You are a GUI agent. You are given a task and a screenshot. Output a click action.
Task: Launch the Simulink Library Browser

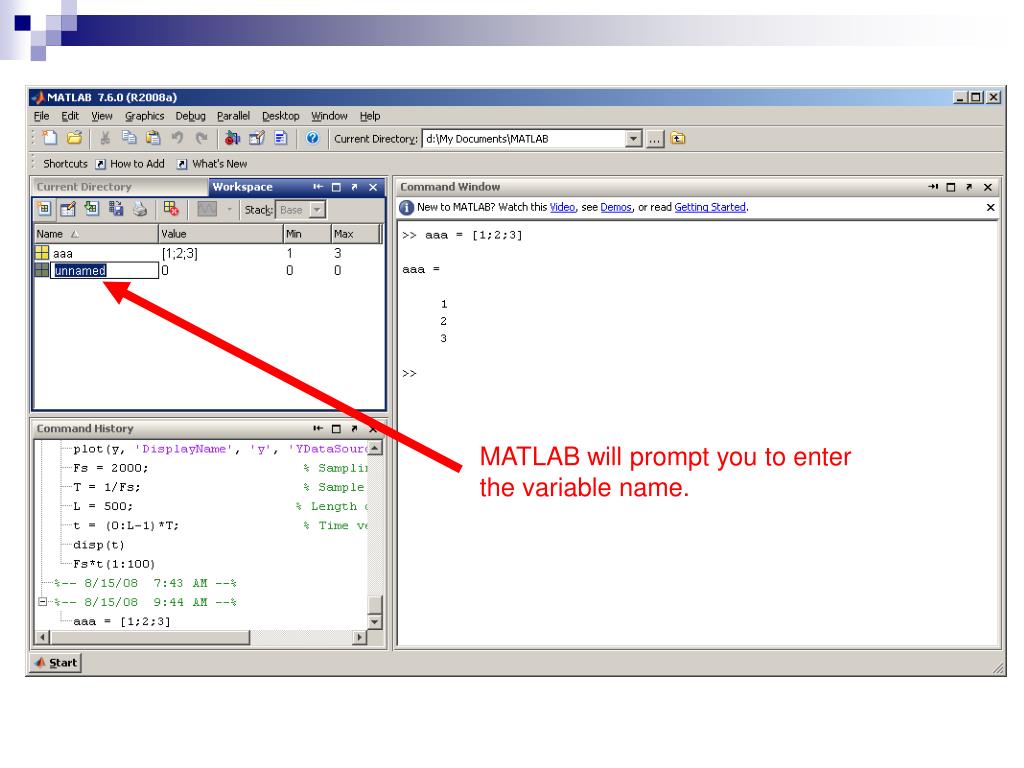click(x=231, y=139)
